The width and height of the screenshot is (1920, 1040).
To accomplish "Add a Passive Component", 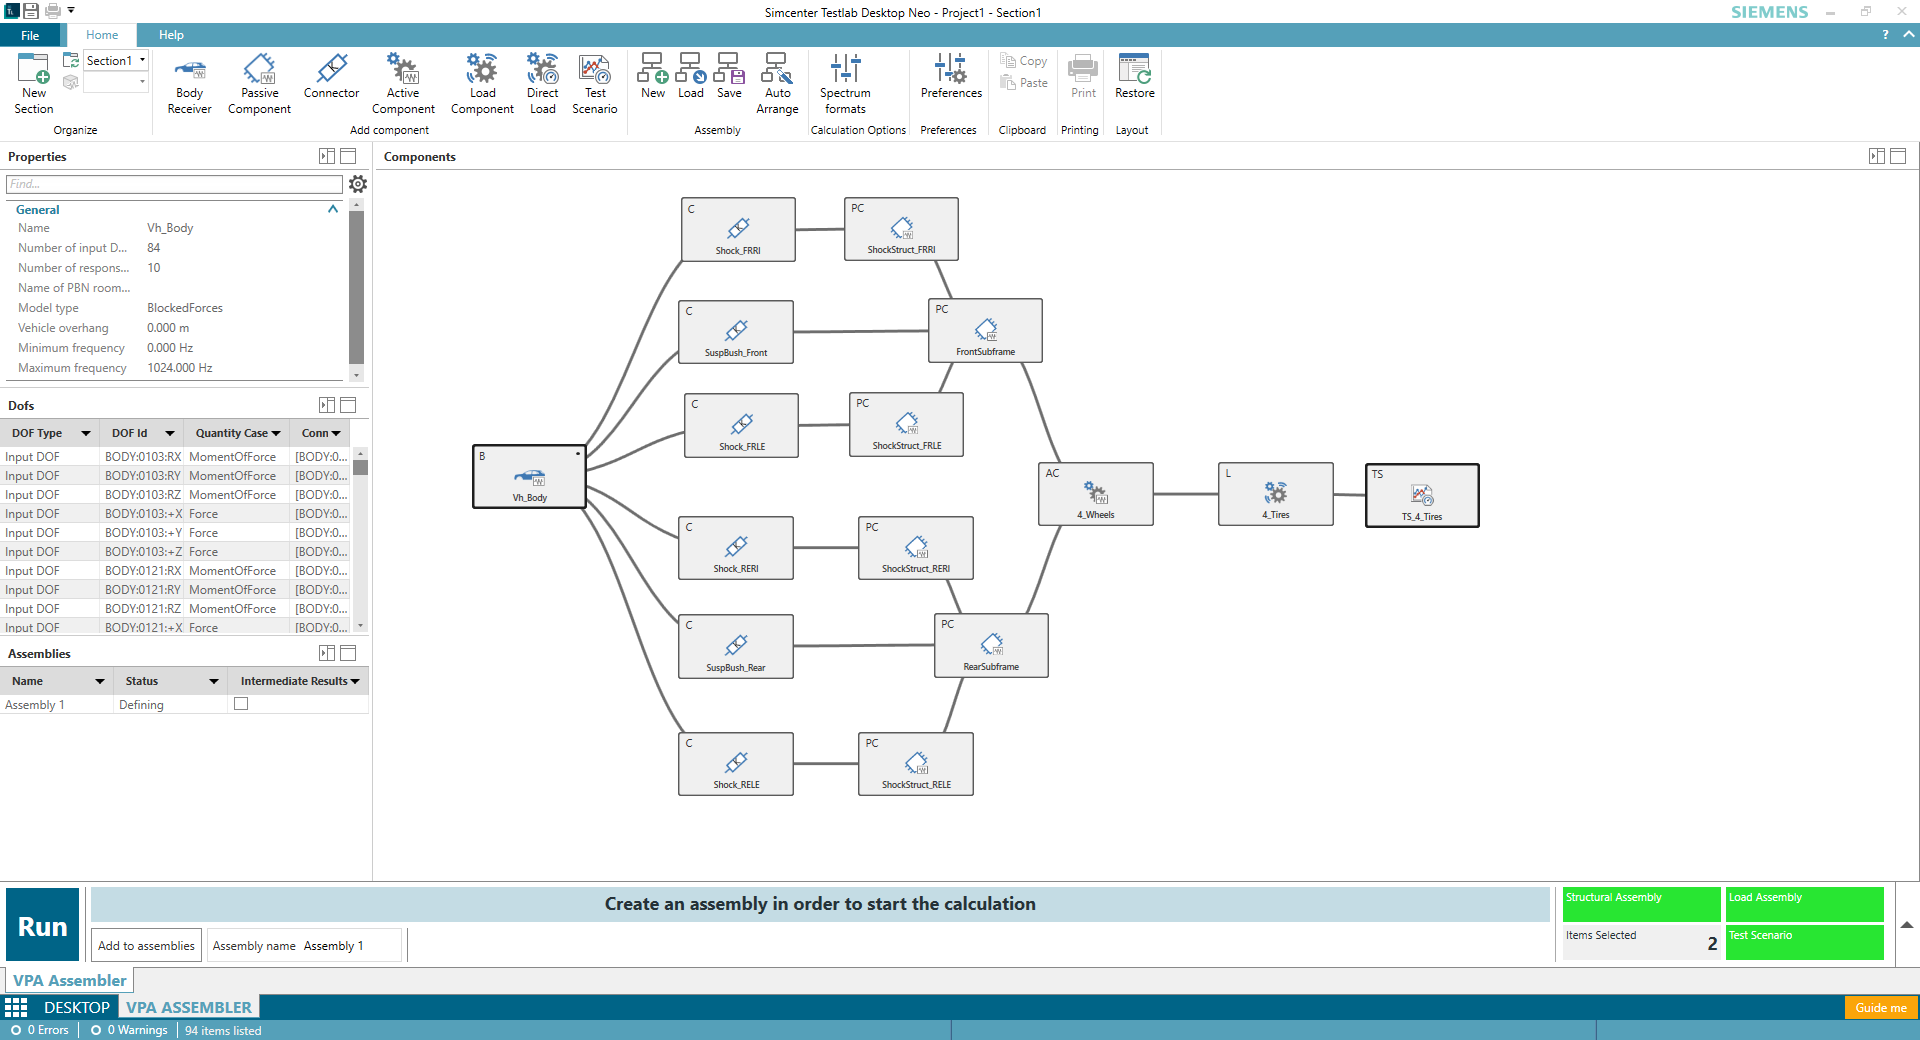I will pos(259,84).
